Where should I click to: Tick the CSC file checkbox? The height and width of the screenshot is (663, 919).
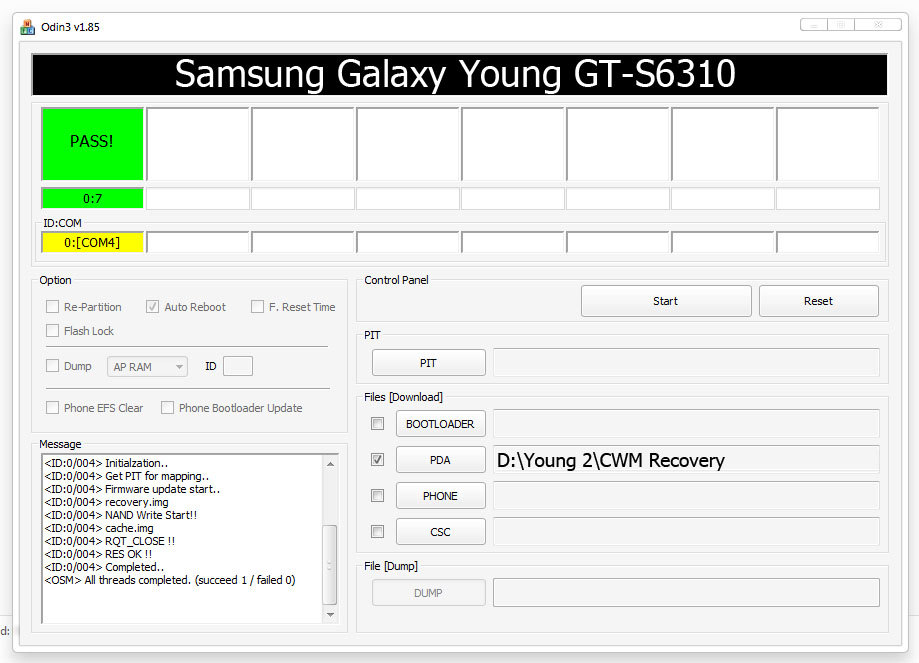coord(377,532)
